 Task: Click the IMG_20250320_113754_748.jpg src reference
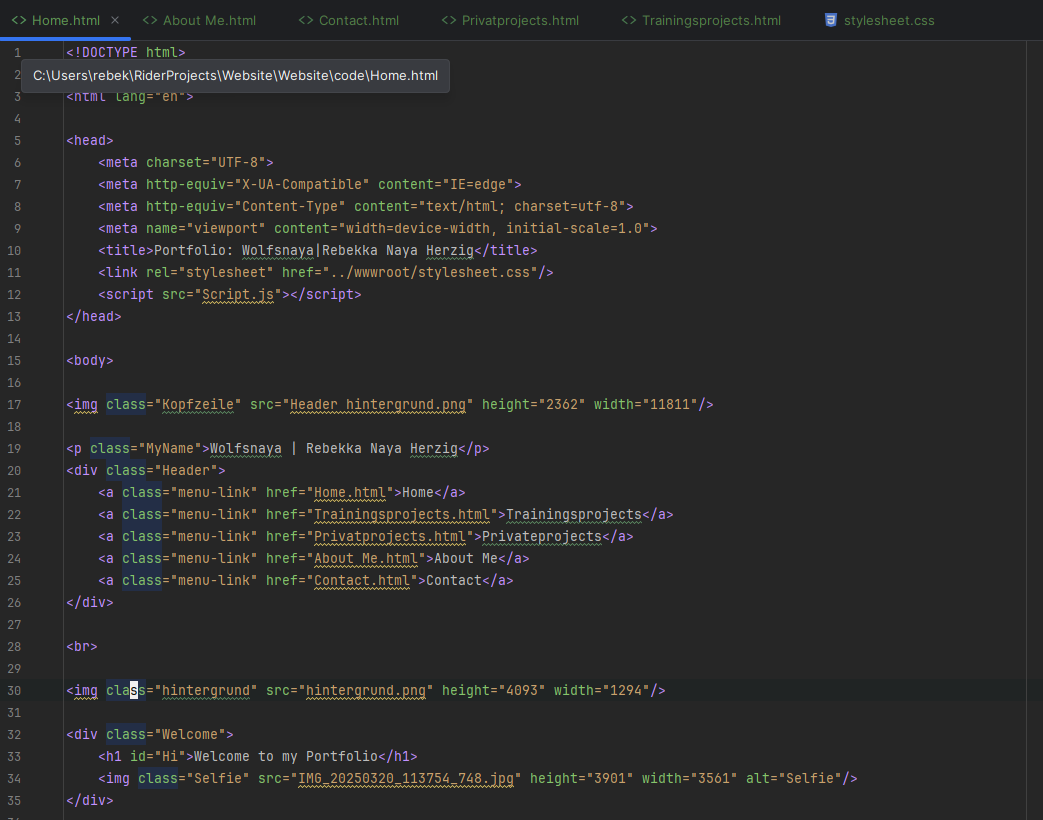pyautogui.click(x=406, y=778)
